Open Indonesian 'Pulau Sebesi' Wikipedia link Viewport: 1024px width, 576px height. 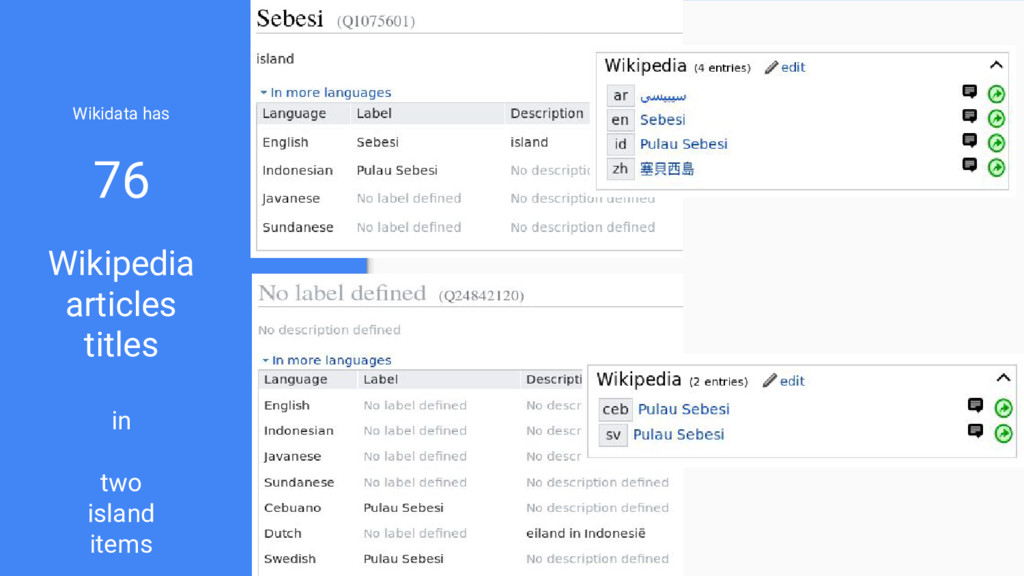pyautogui.click(x=684, y=144)
